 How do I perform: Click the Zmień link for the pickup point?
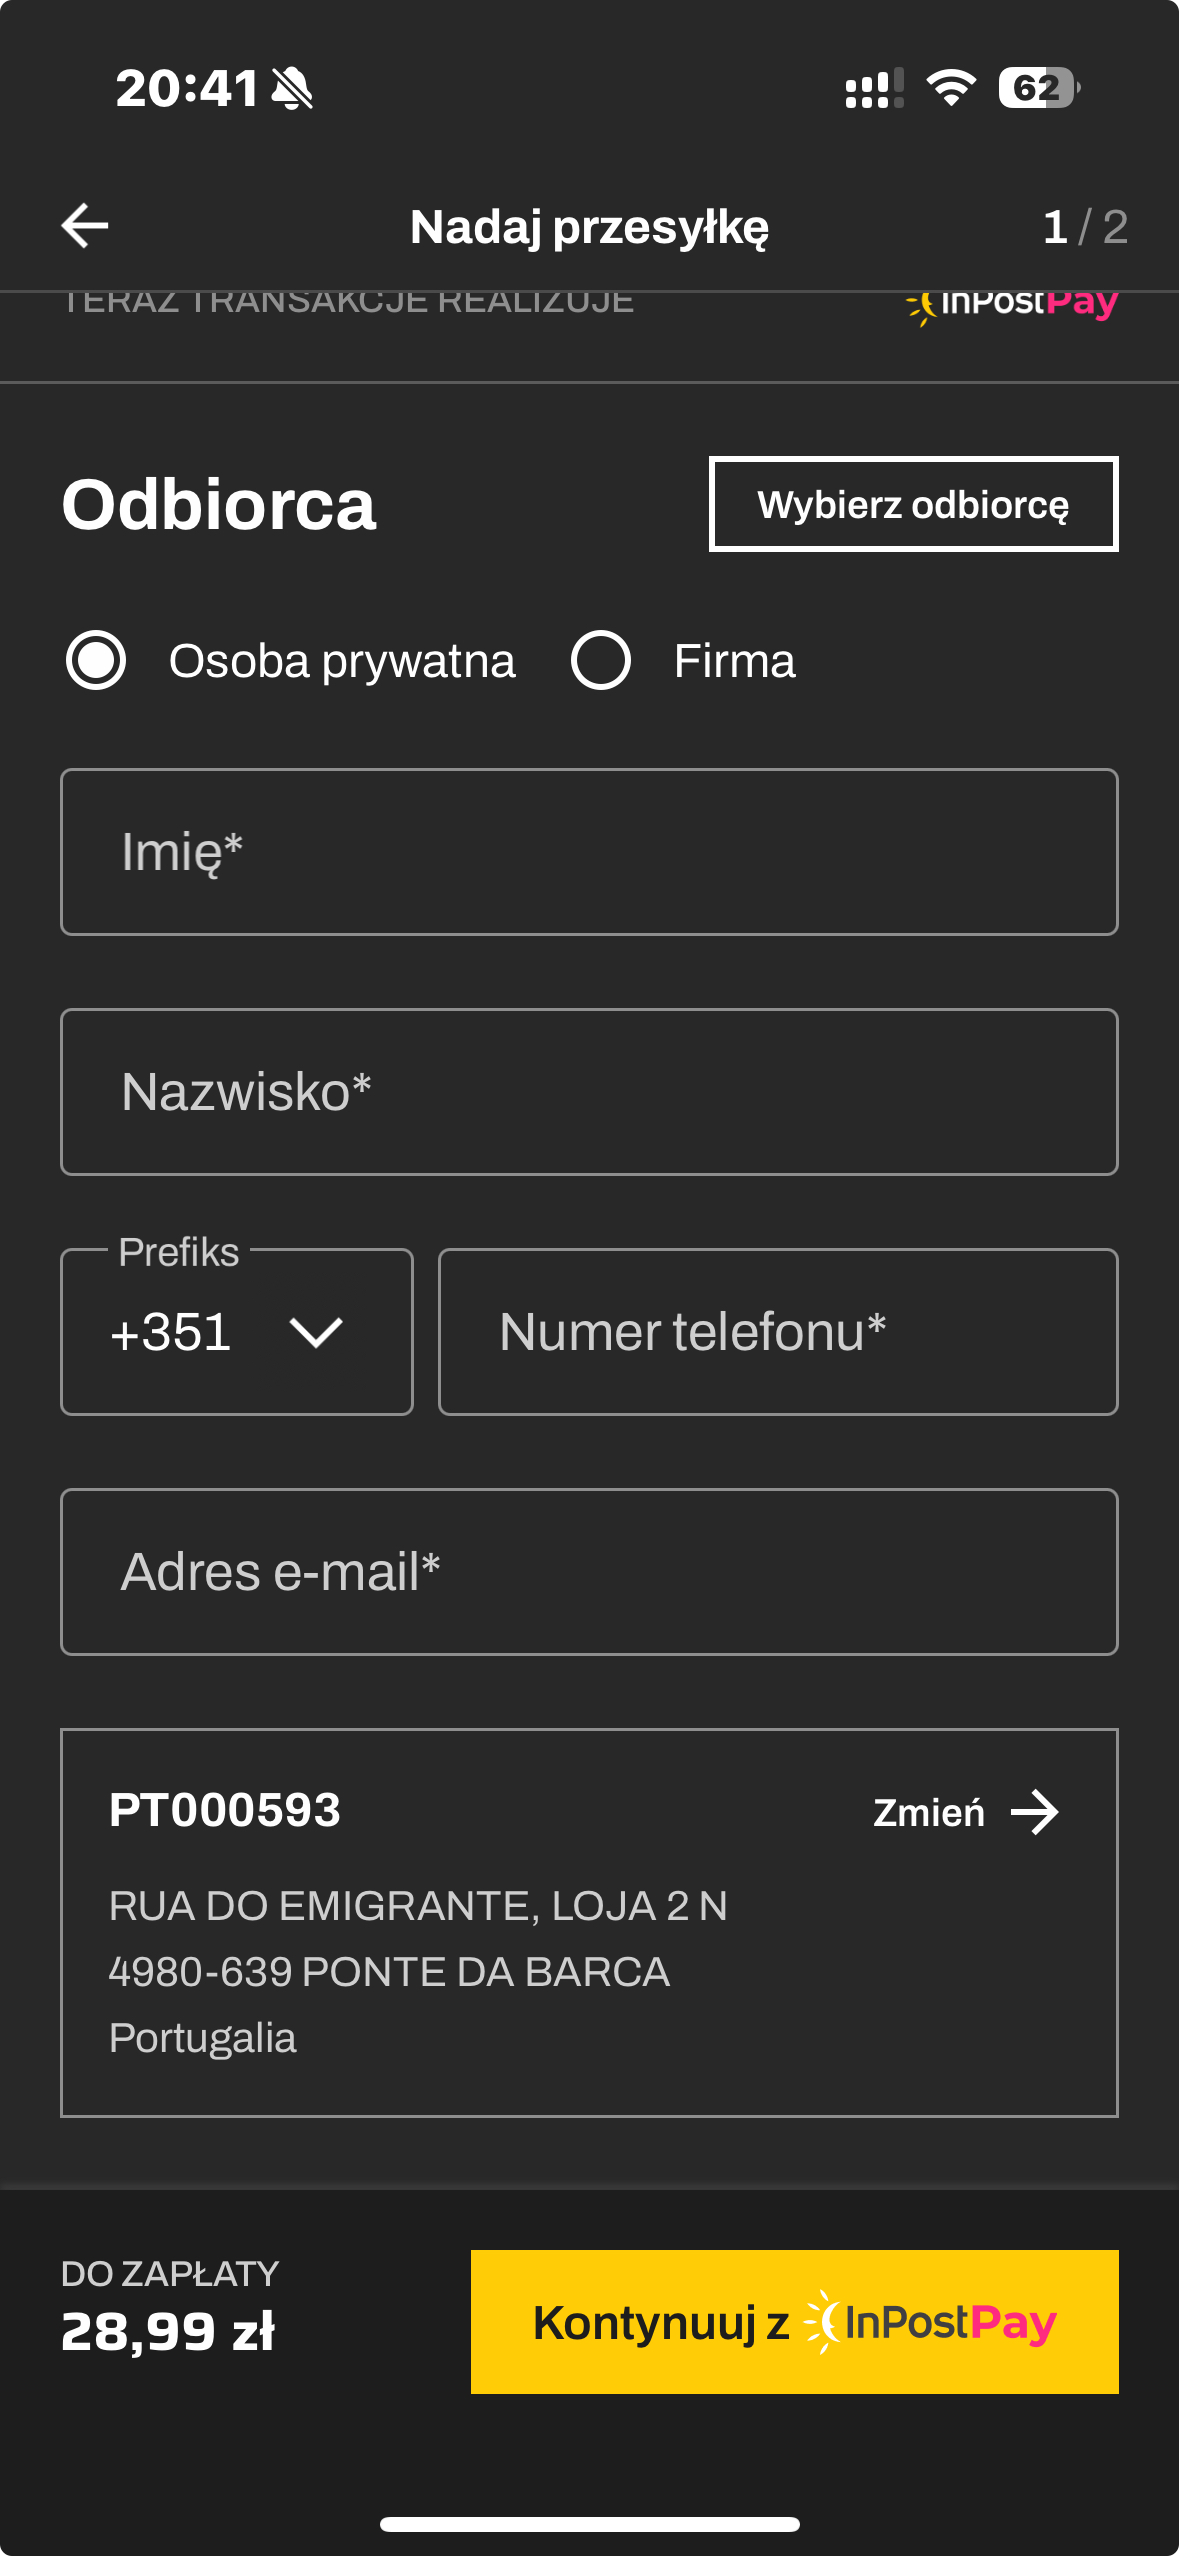tap(929, 1812)
